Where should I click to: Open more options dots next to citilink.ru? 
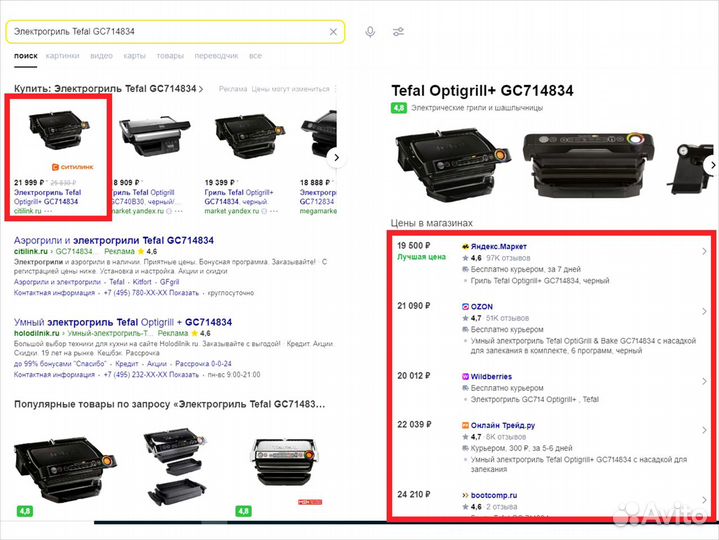point(48,211)
